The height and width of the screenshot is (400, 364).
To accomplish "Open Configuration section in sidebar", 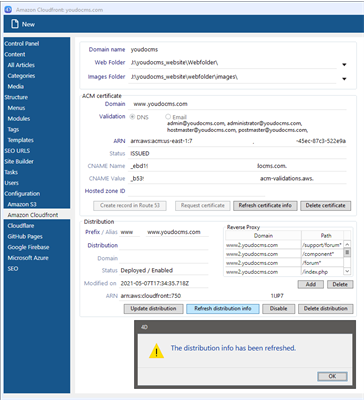I will [22, 193].
